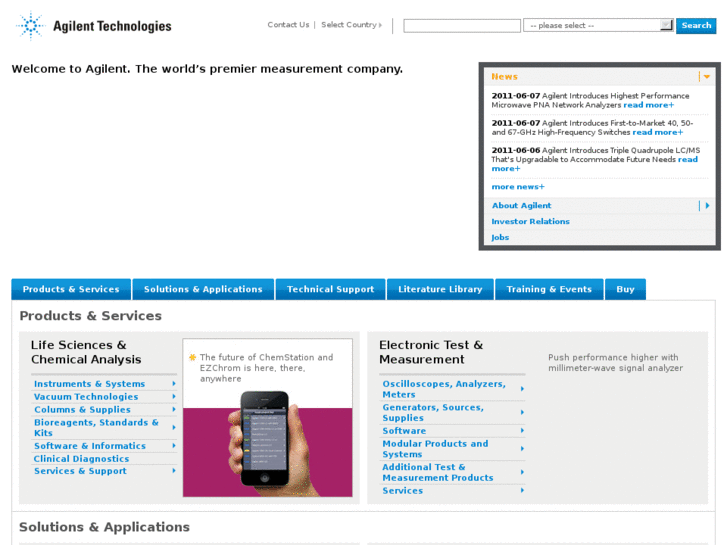Screen dimensions: 727x545
Task: Switch to Training & Events tab
Action: (x=549, y=289)
